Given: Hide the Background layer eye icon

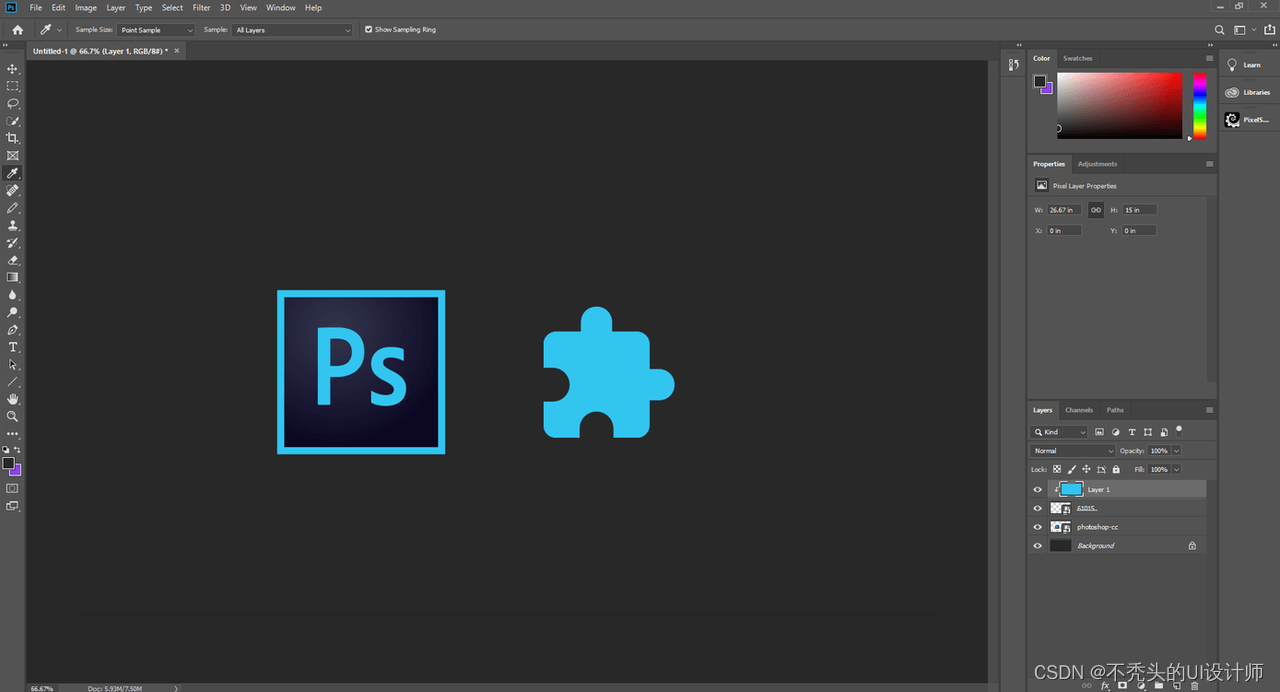Looking at the screenshot, I should coord(1037,546).
